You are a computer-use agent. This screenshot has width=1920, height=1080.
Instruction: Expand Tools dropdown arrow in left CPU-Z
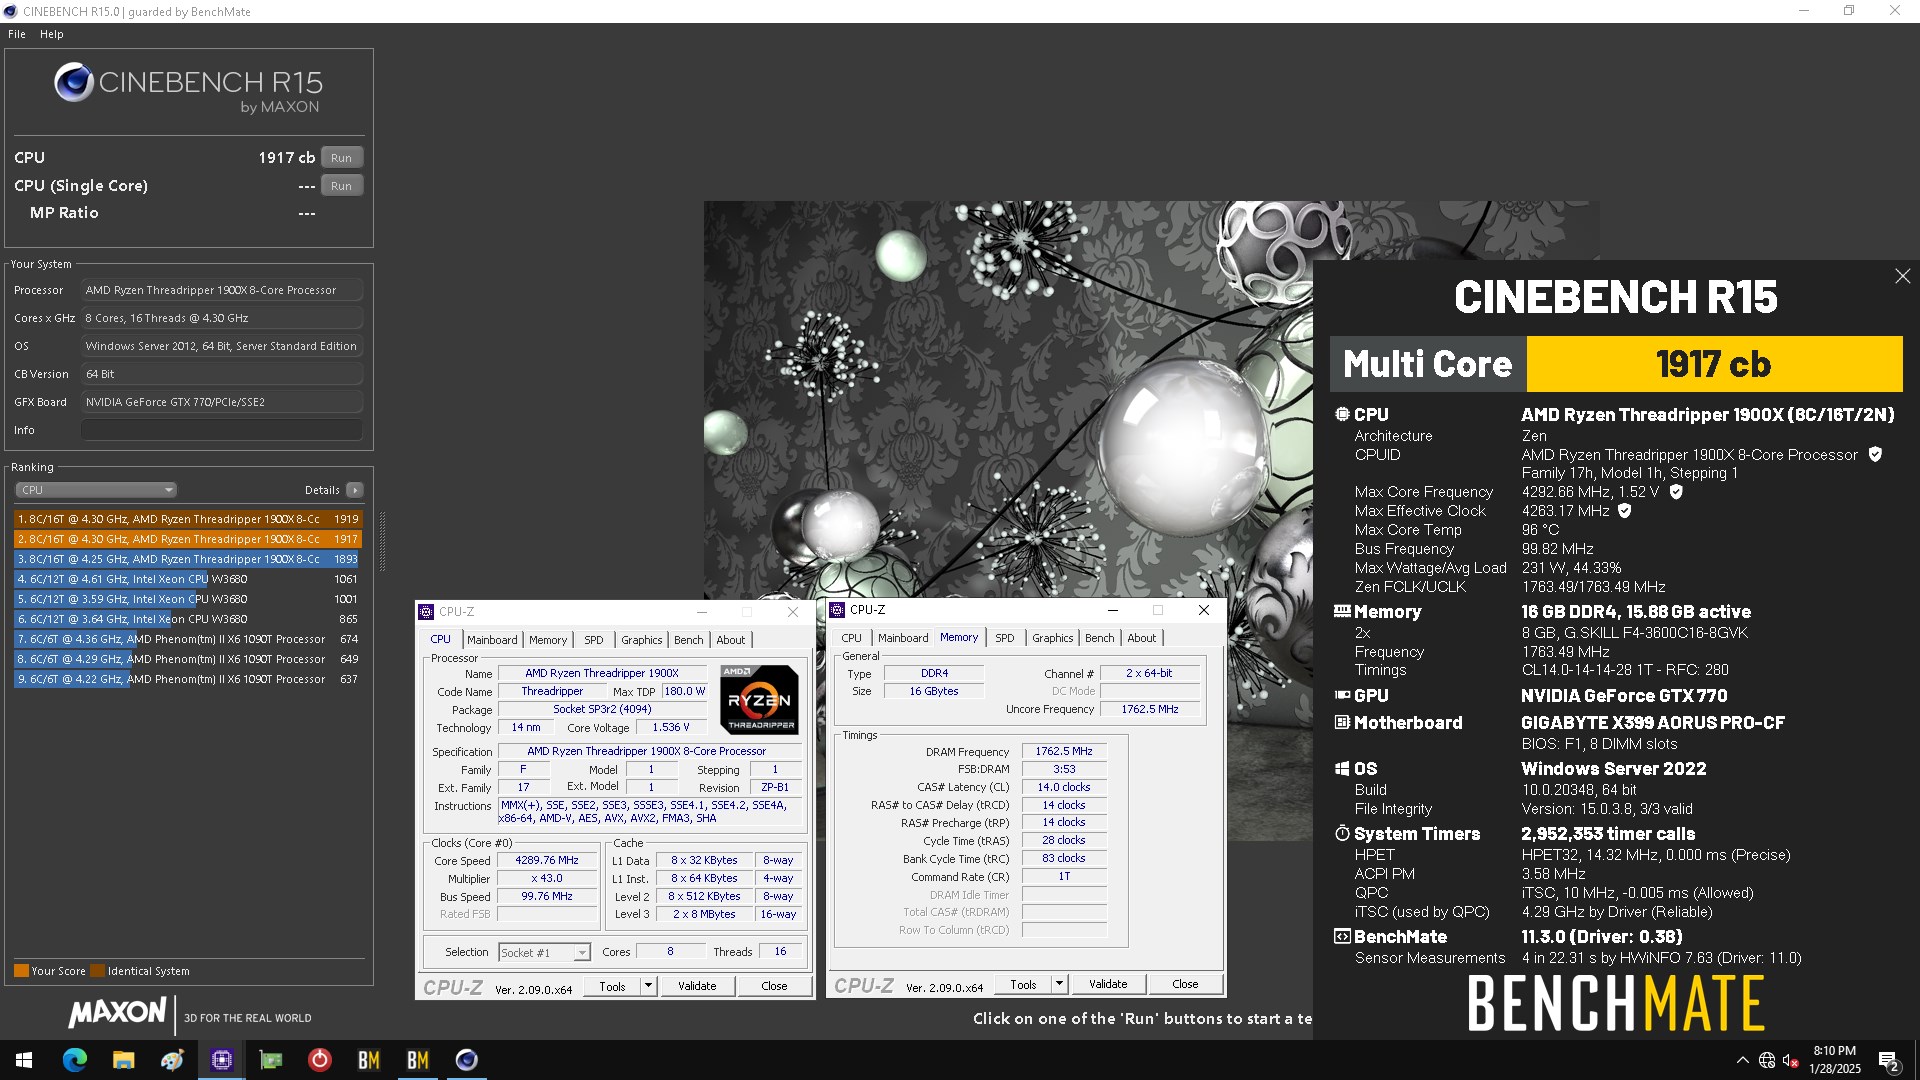pos(648,986)
